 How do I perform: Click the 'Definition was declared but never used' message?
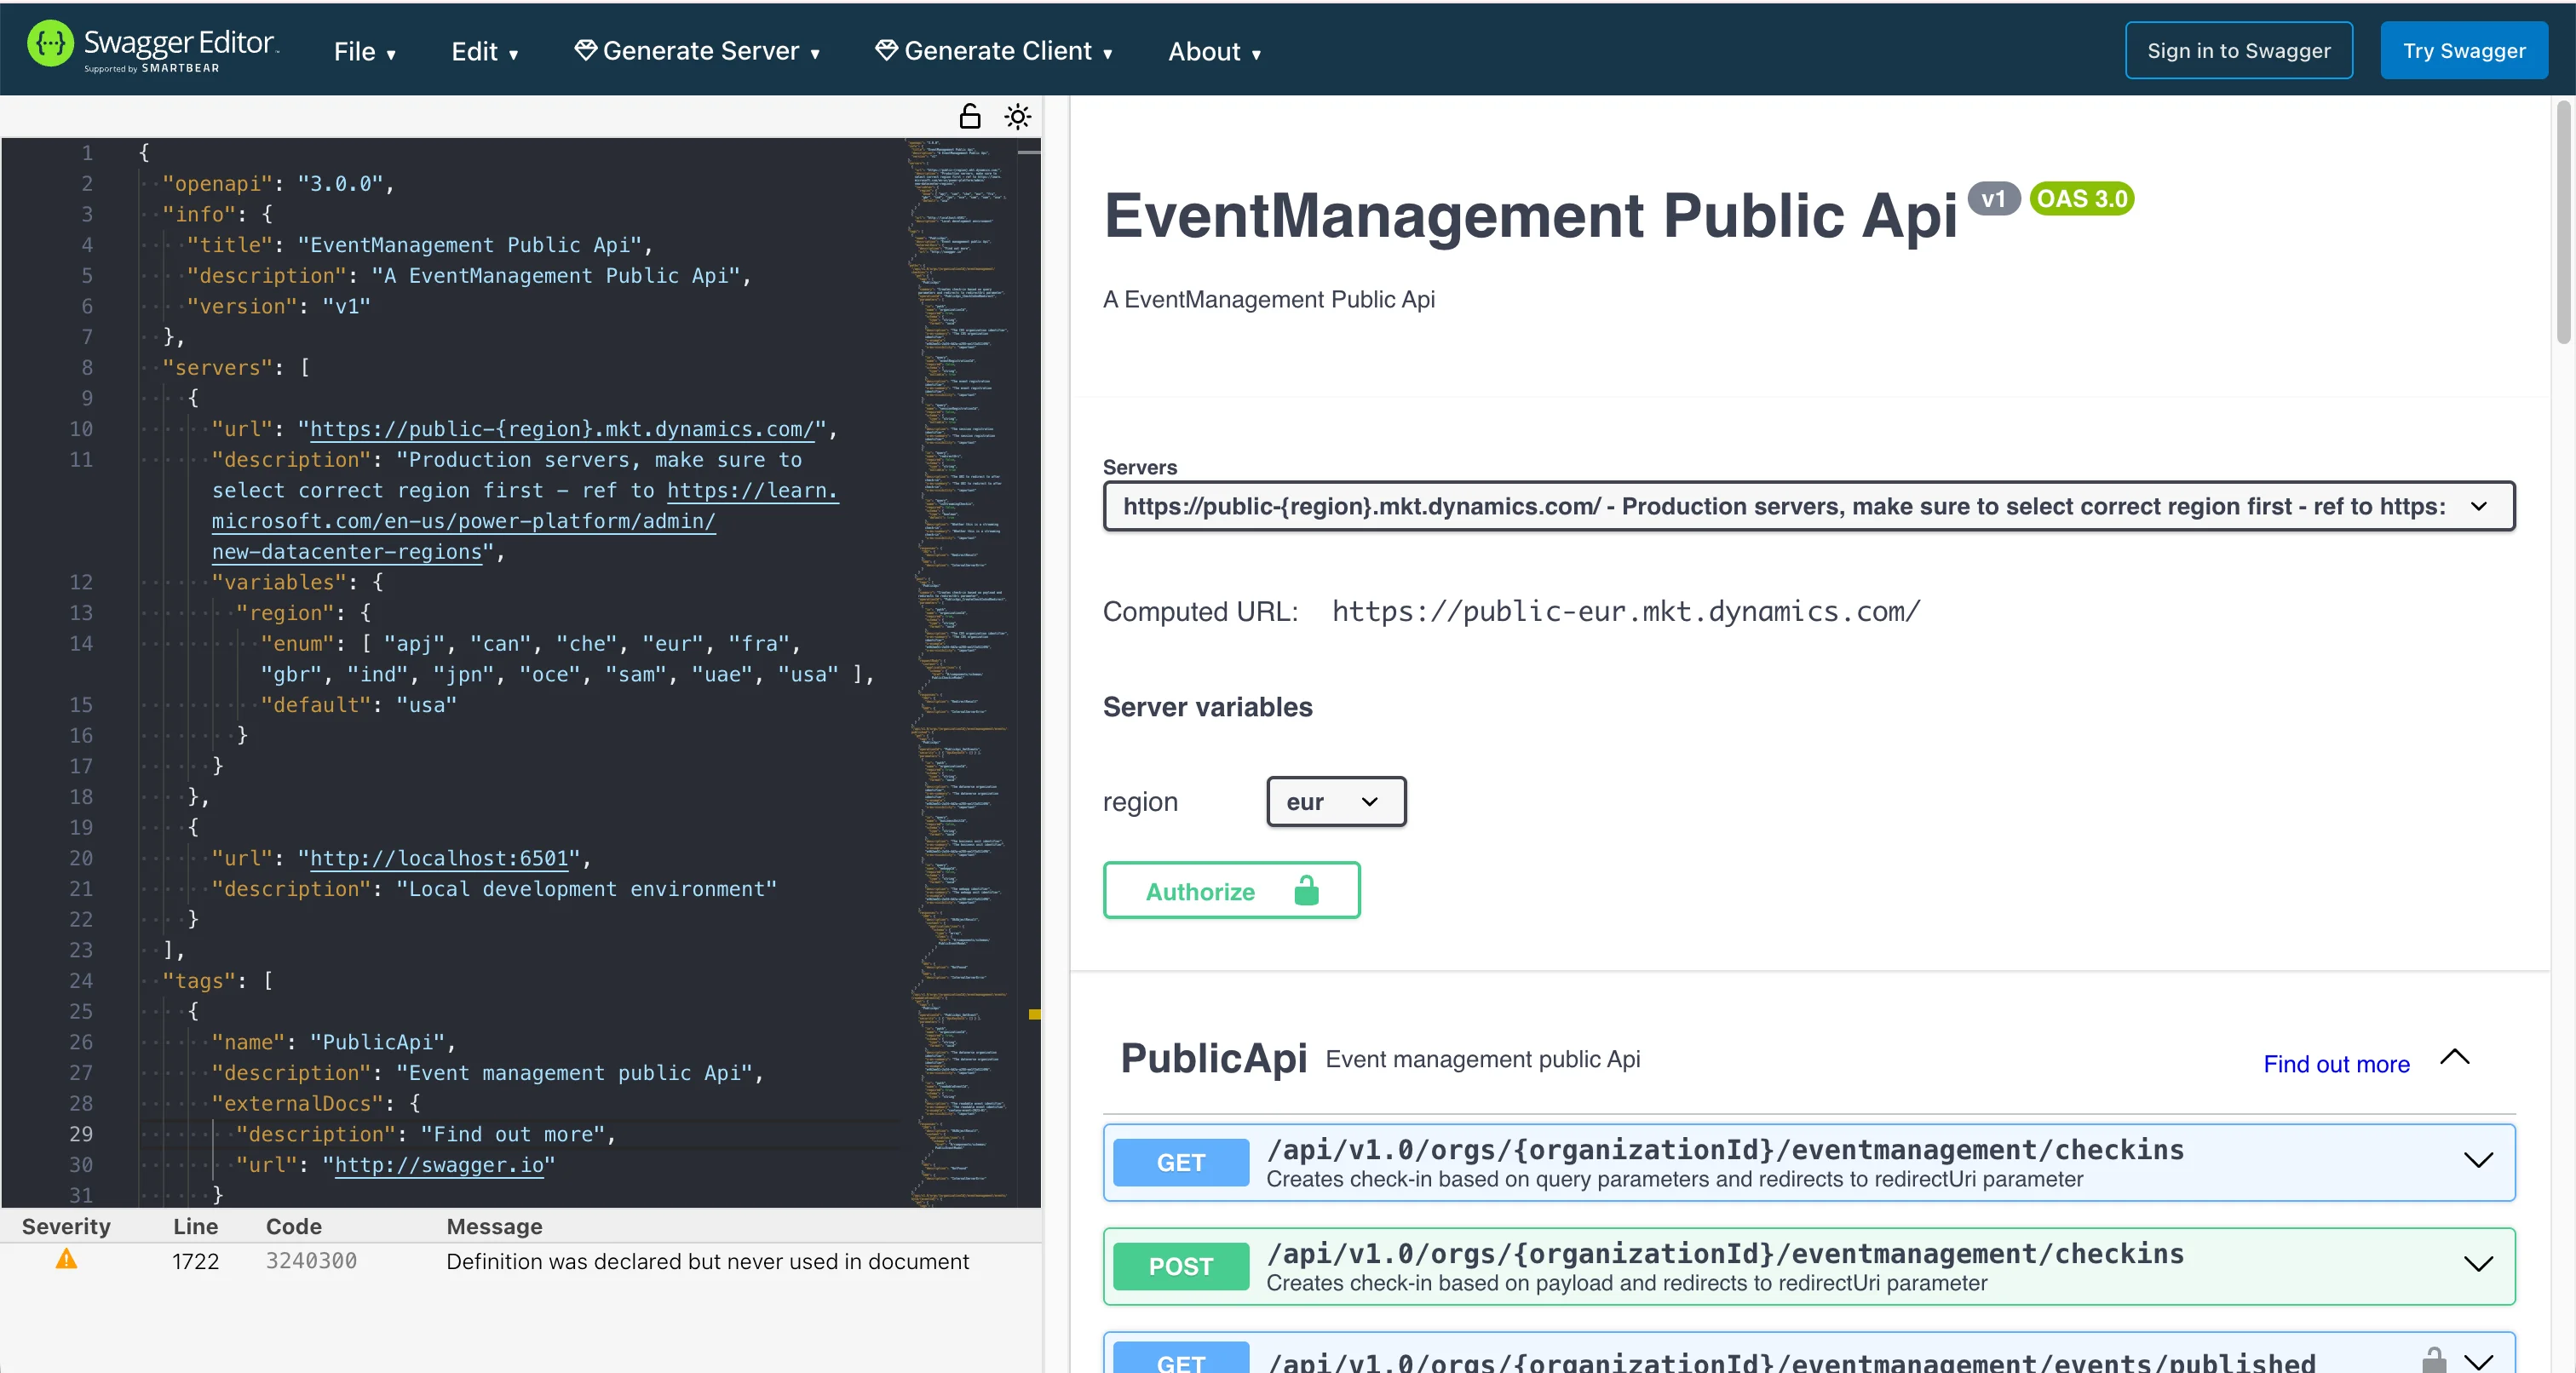coord(707,1261)
